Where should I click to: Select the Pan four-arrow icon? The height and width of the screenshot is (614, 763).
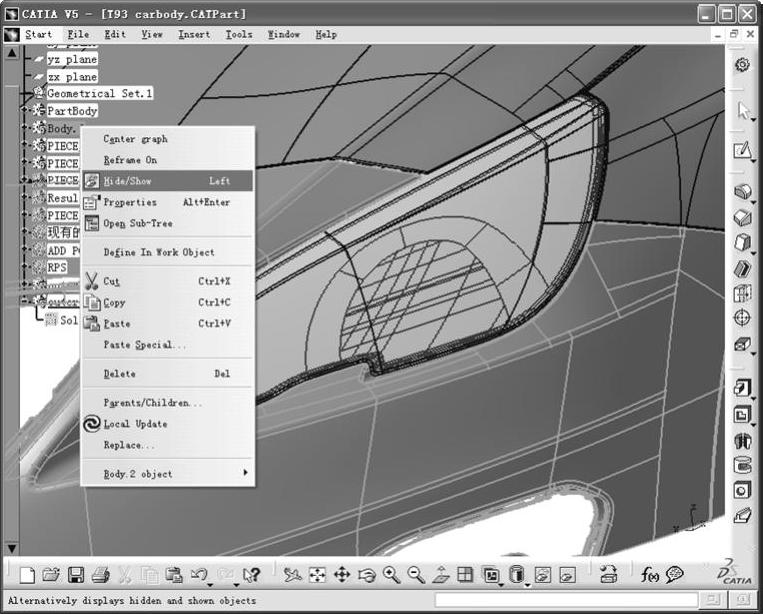pyautogui.click(x=342, y=575)
